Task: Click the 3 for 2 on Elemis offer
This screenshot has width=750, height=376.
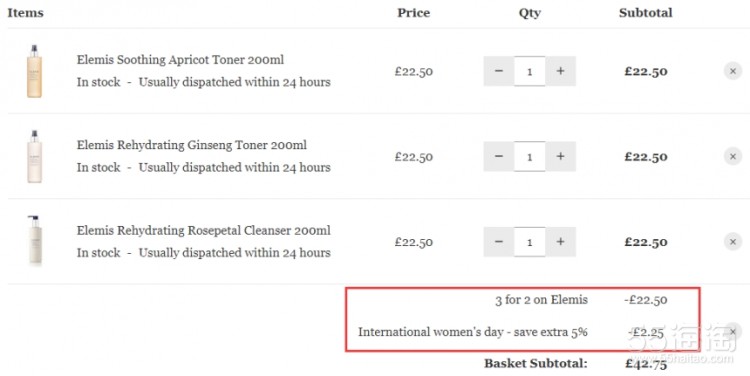Action: (x=541, y=300)
